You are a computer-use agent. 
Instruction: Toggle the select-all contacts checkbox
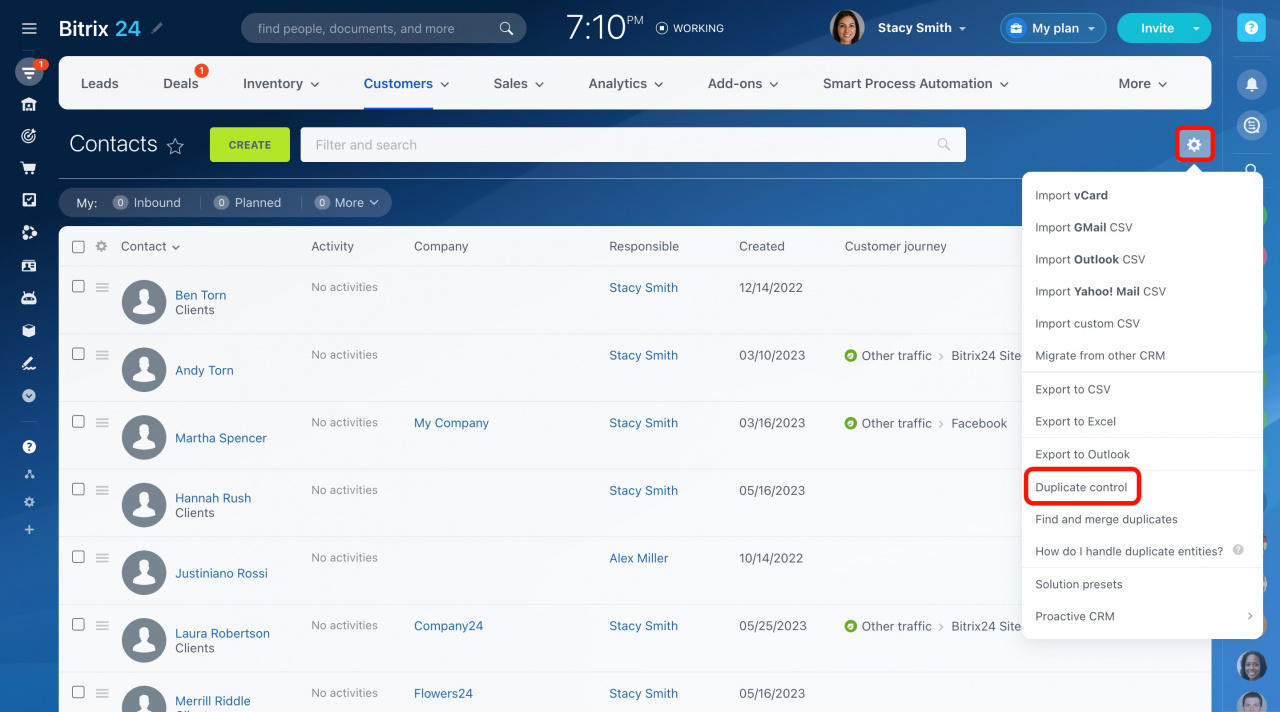point(78,246)
